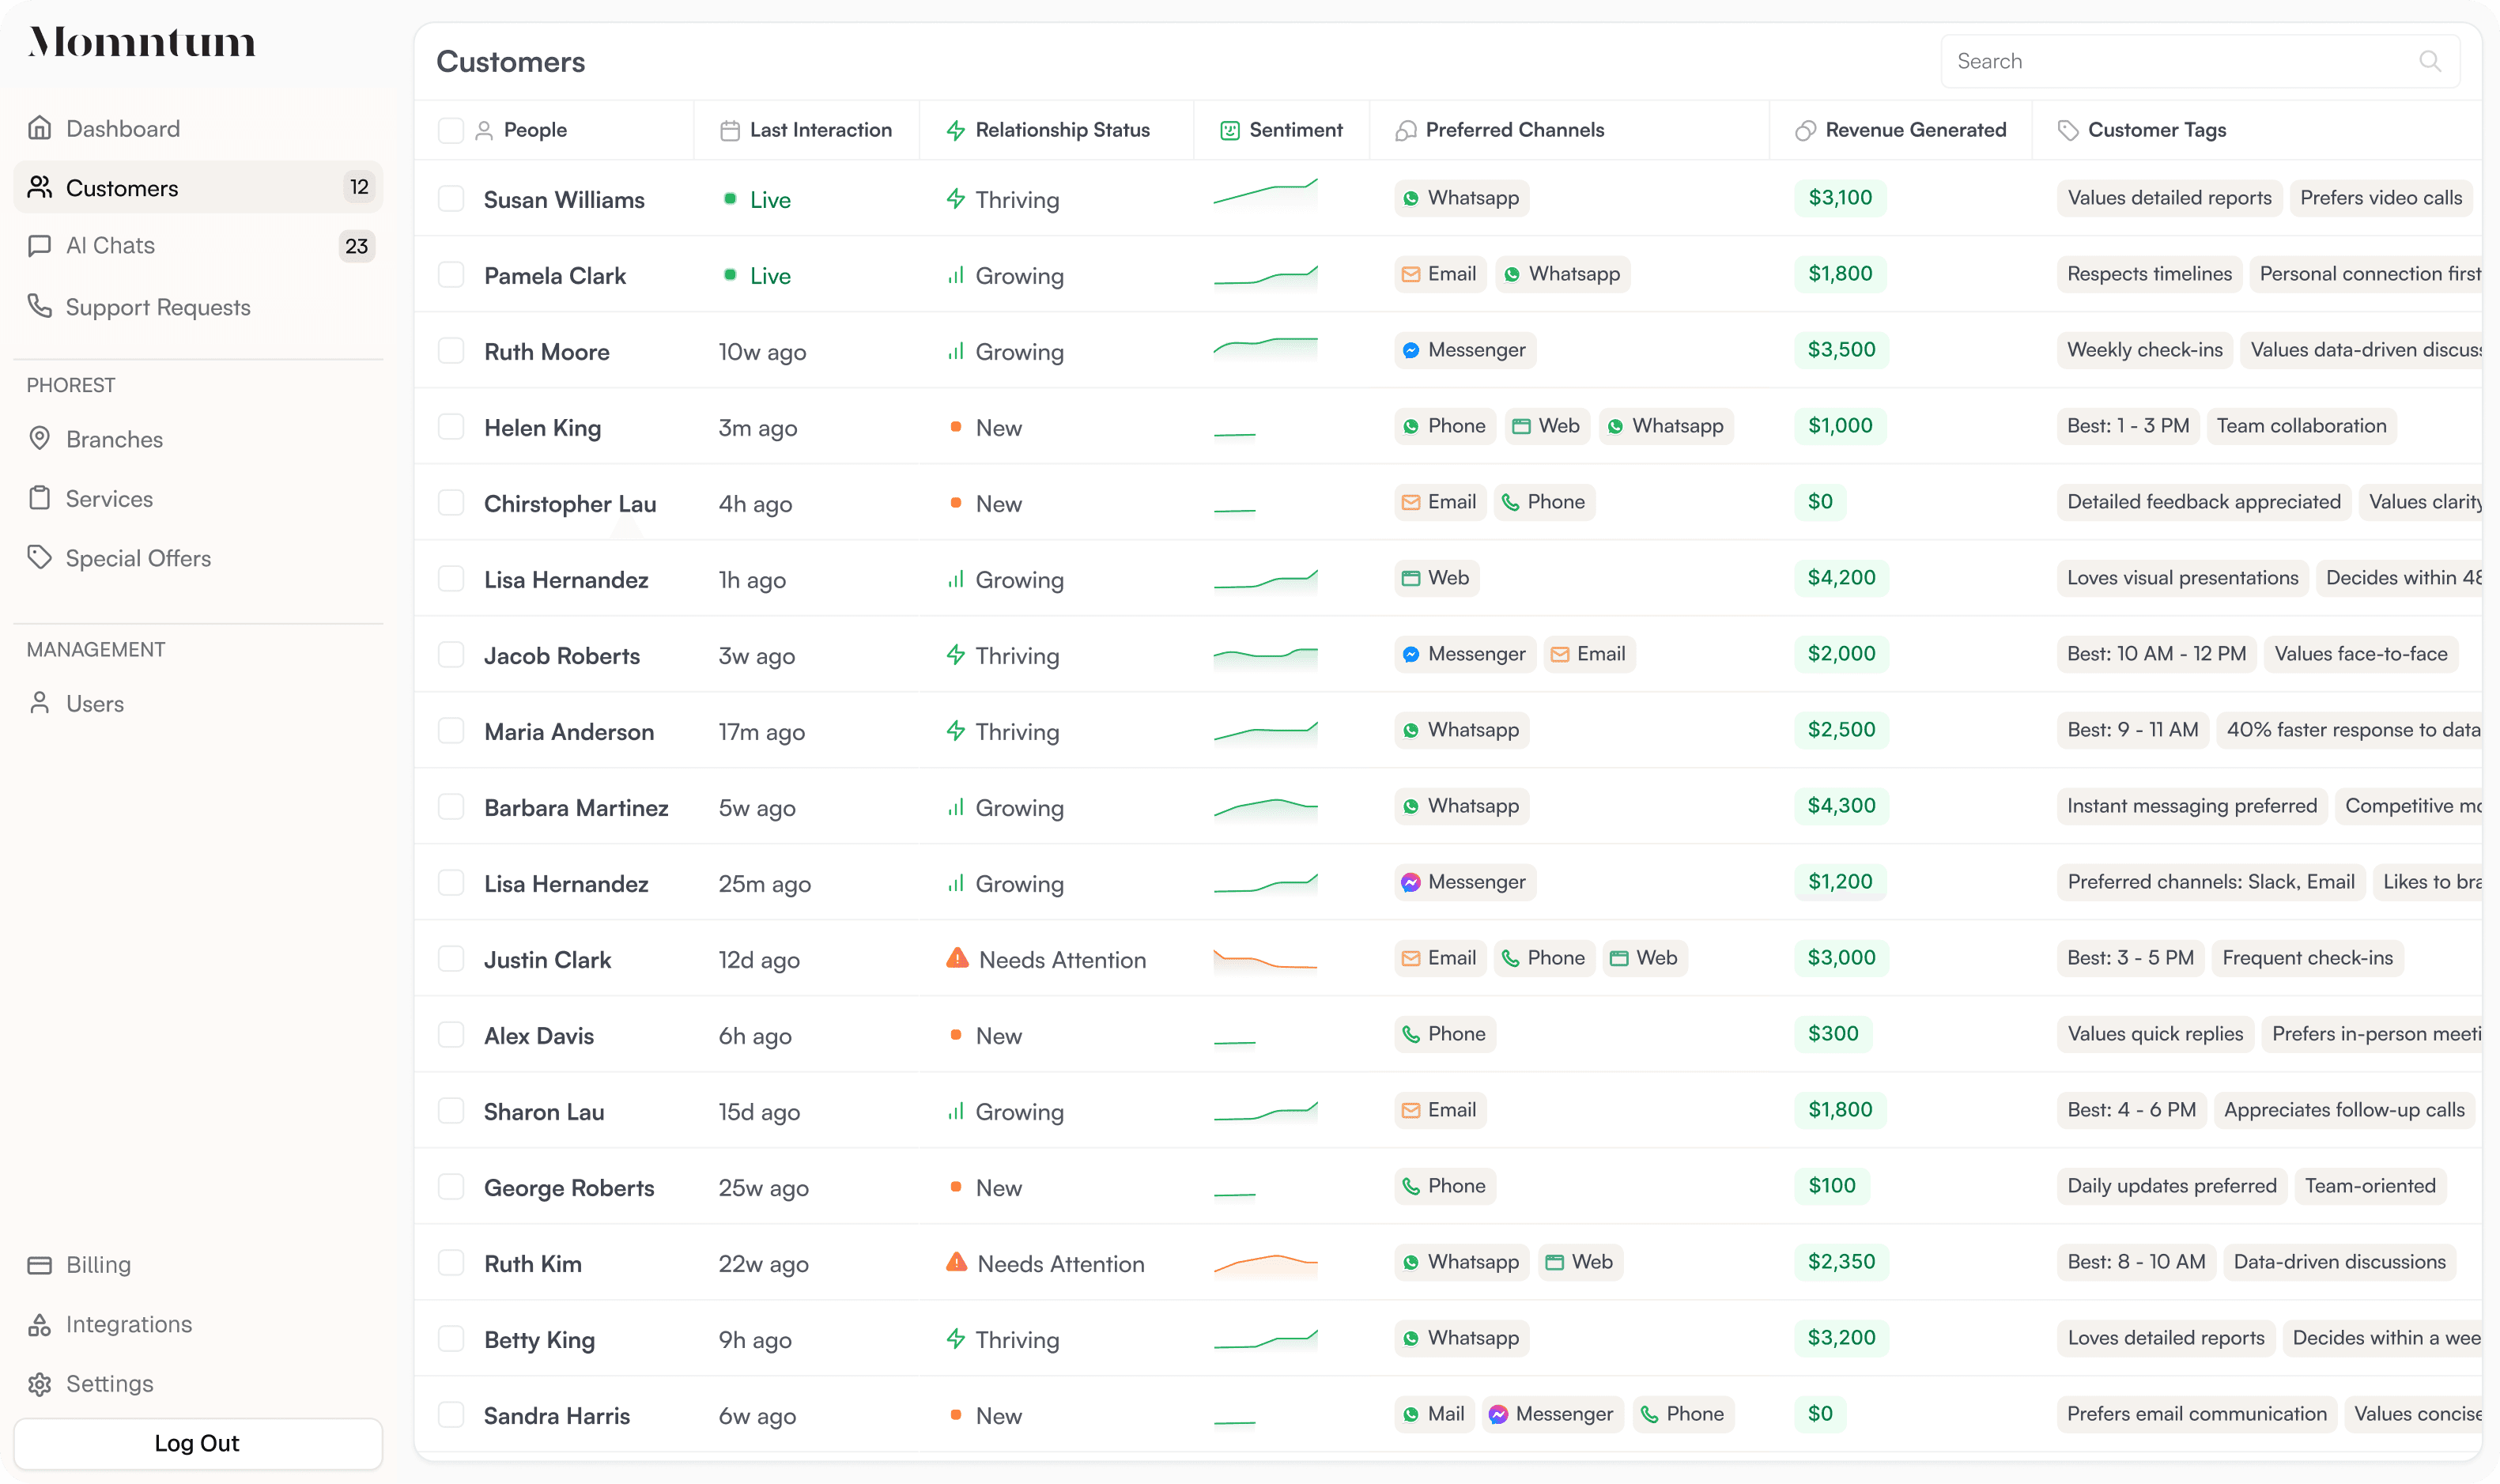The image size is (2500, 1484).
Task: Toggle the select-all checkbox in header
Action: 451,130
